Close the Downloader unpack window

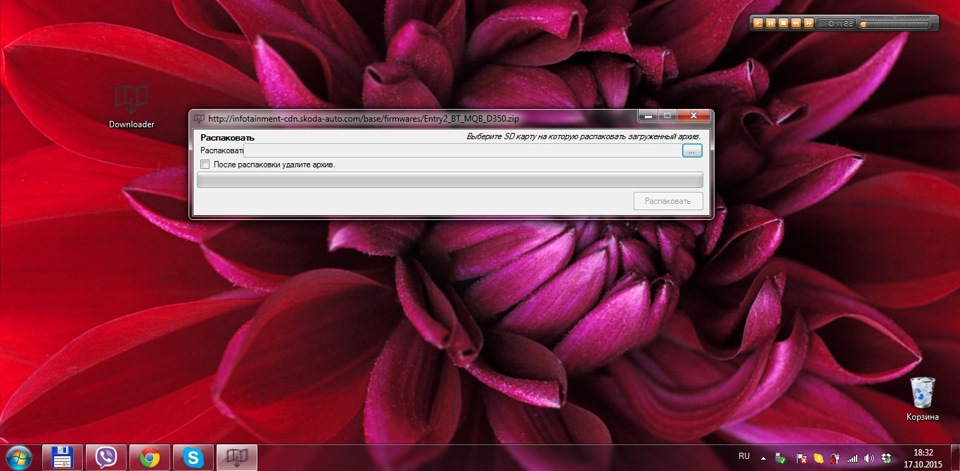694,116
